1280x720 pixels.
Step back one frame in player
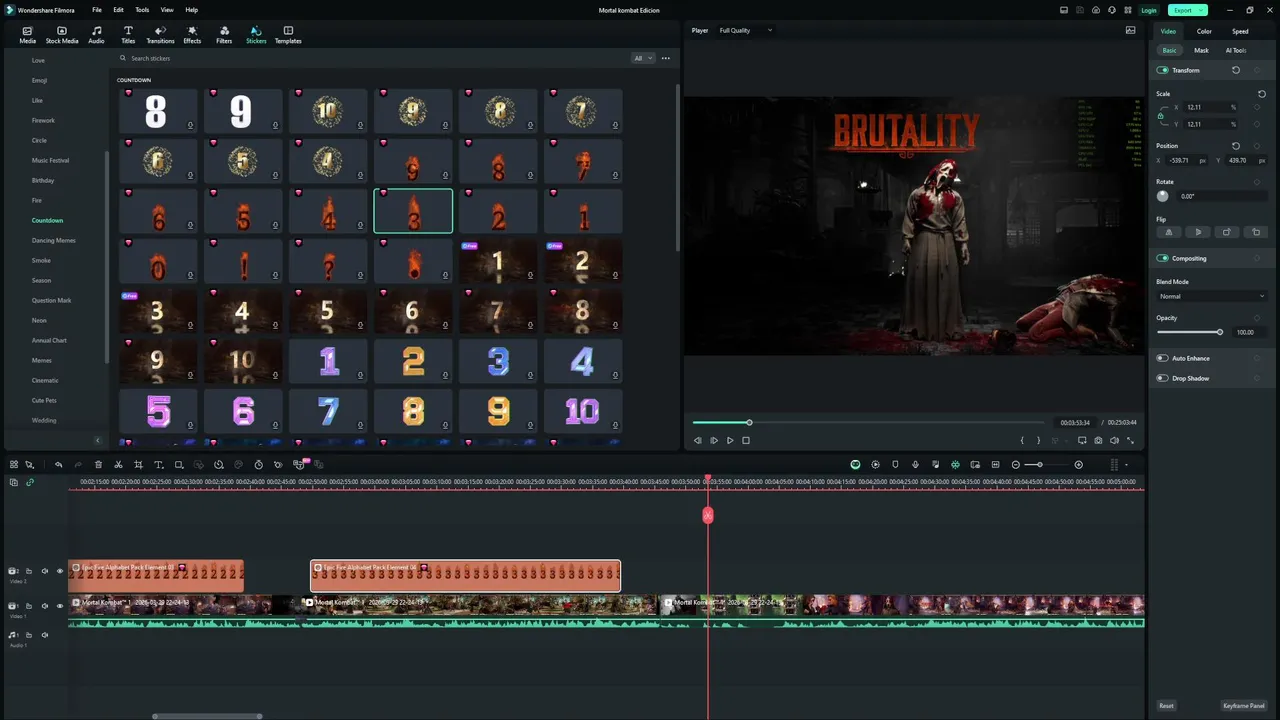698,440
